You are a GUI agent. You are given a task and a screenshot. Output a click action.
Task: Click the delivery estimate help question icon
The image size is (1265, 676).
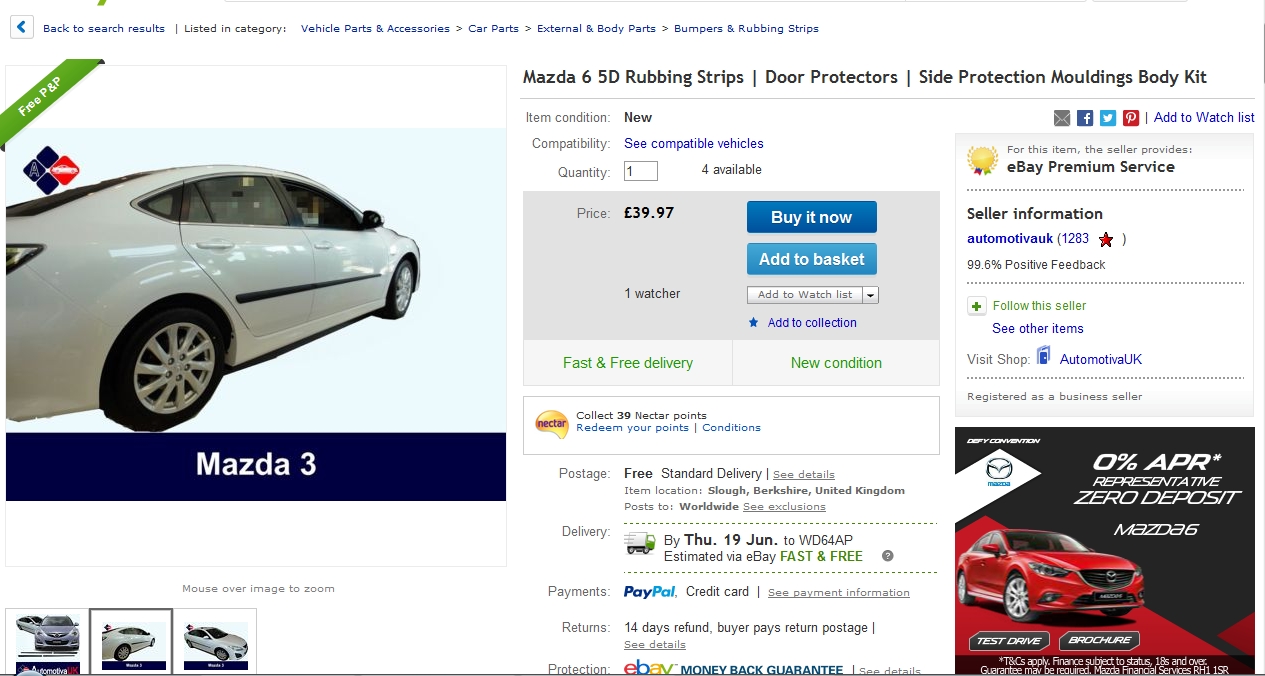click(888, 556)
